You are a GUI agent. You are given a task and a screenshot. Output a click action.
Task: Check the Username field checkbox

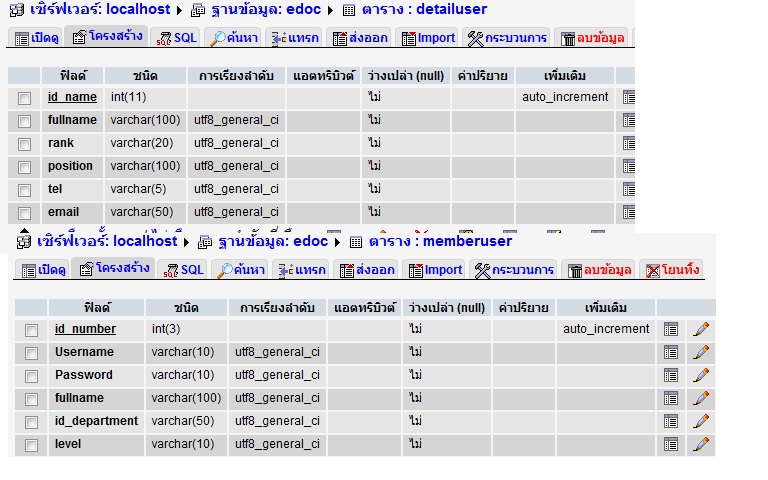click(x=31, y=354)
